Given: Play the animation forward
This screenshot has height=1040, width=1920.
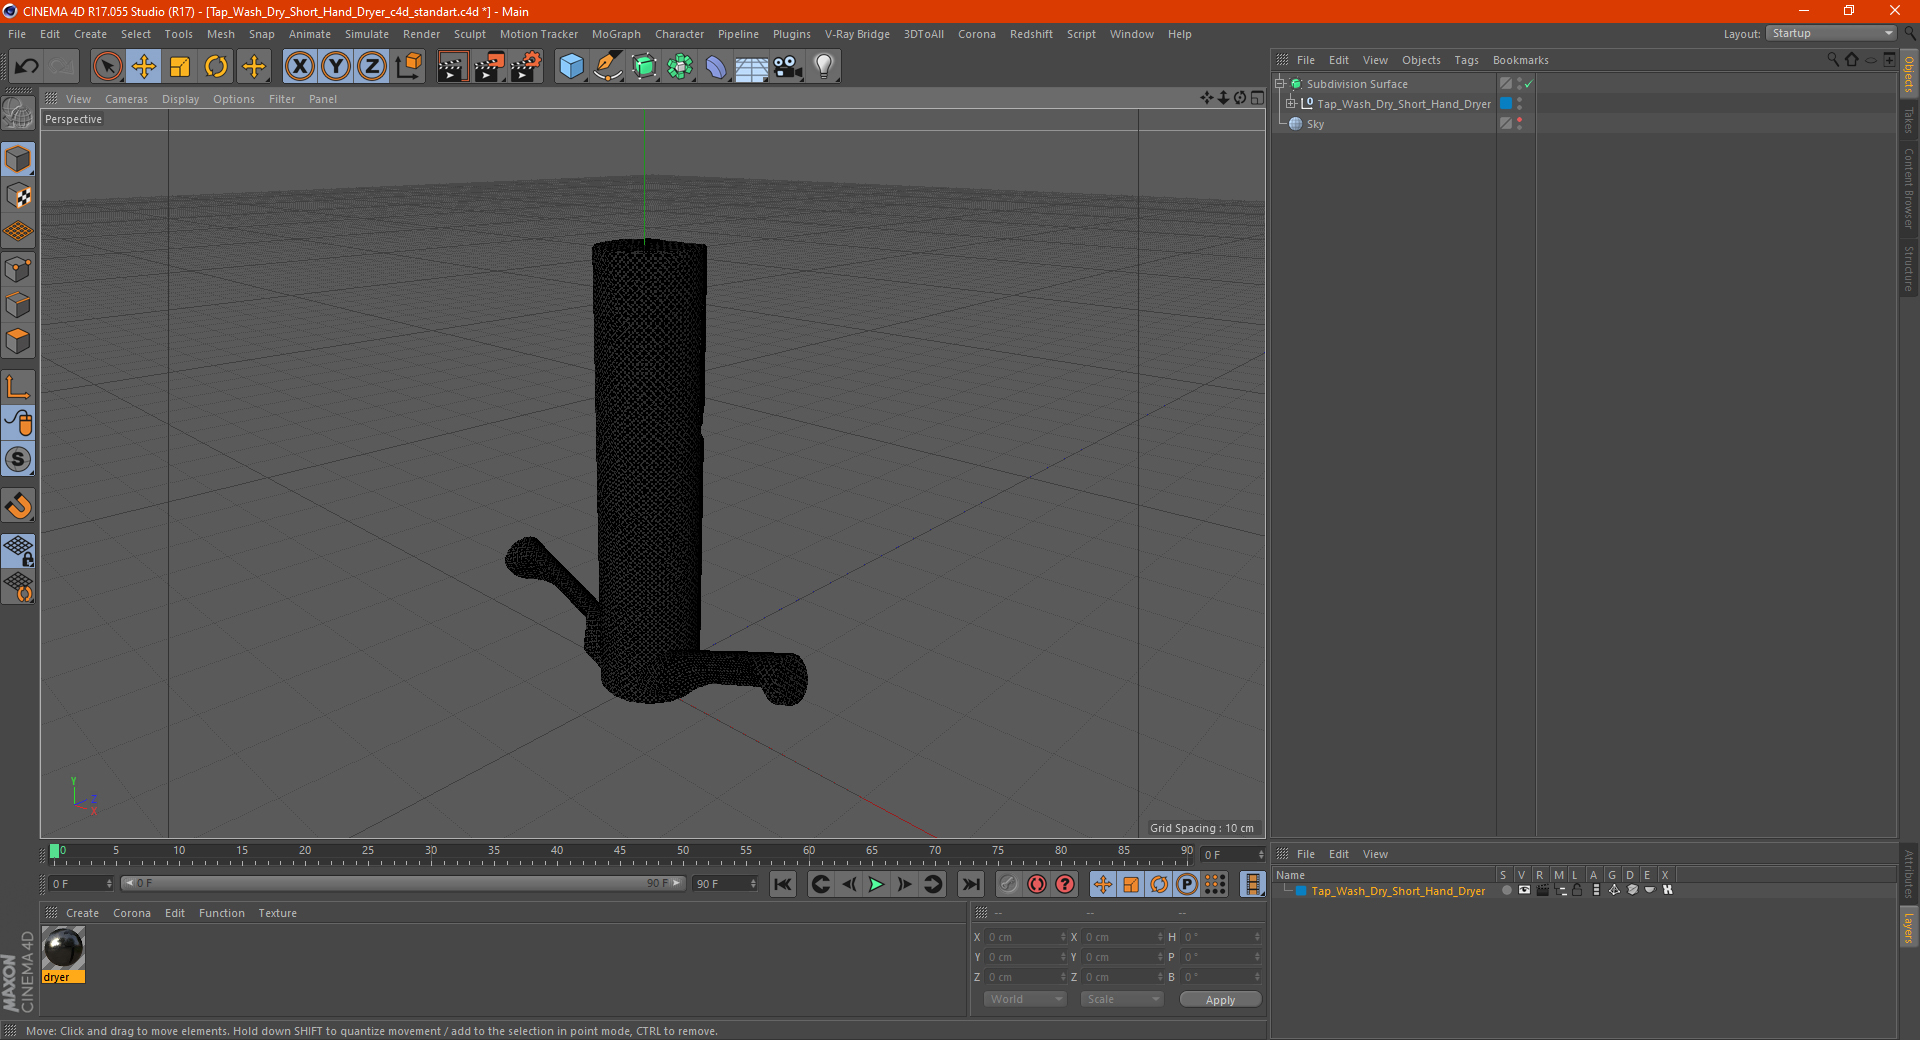Looking at the screenshot, I should pos(876,884).
